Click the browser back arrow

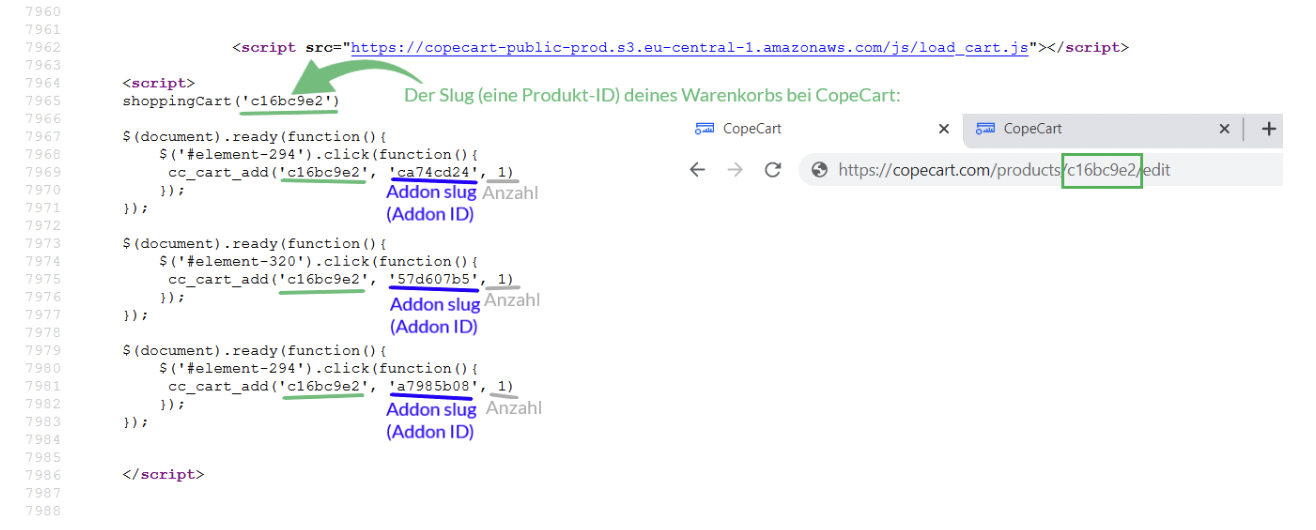[x=697, y=170]
